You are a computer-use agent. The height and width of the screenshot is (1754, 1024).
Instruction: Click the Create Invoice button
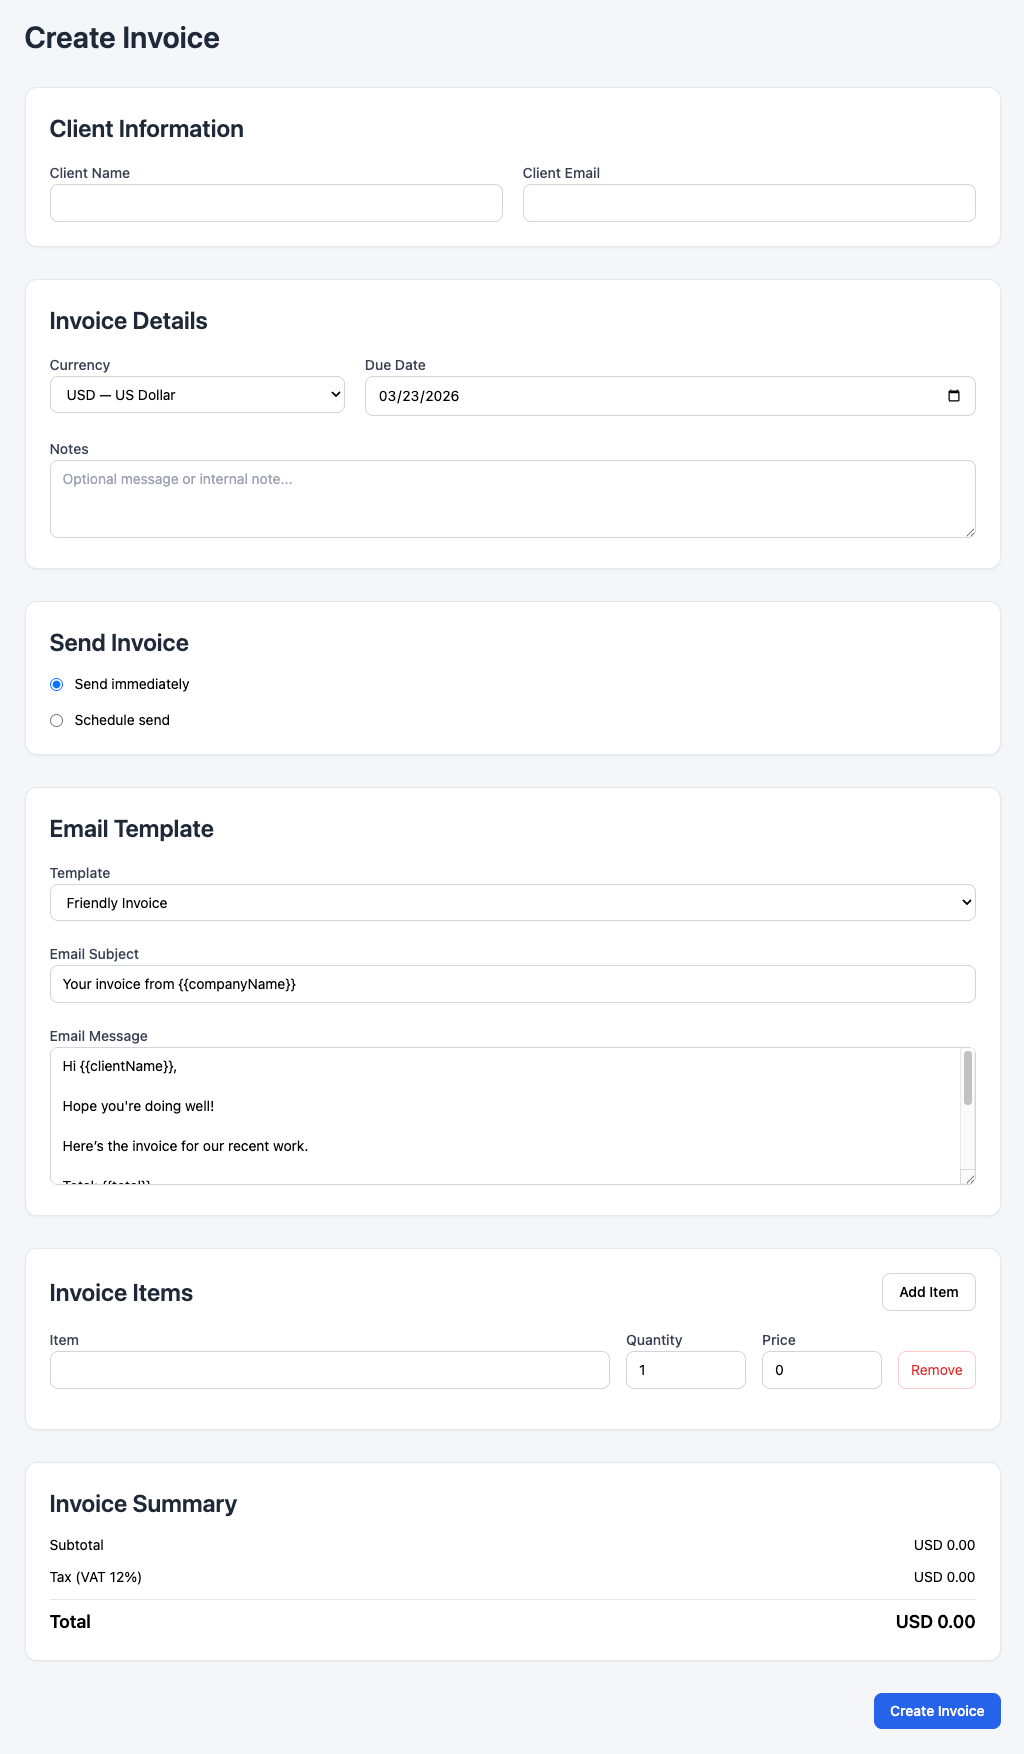936,1711
